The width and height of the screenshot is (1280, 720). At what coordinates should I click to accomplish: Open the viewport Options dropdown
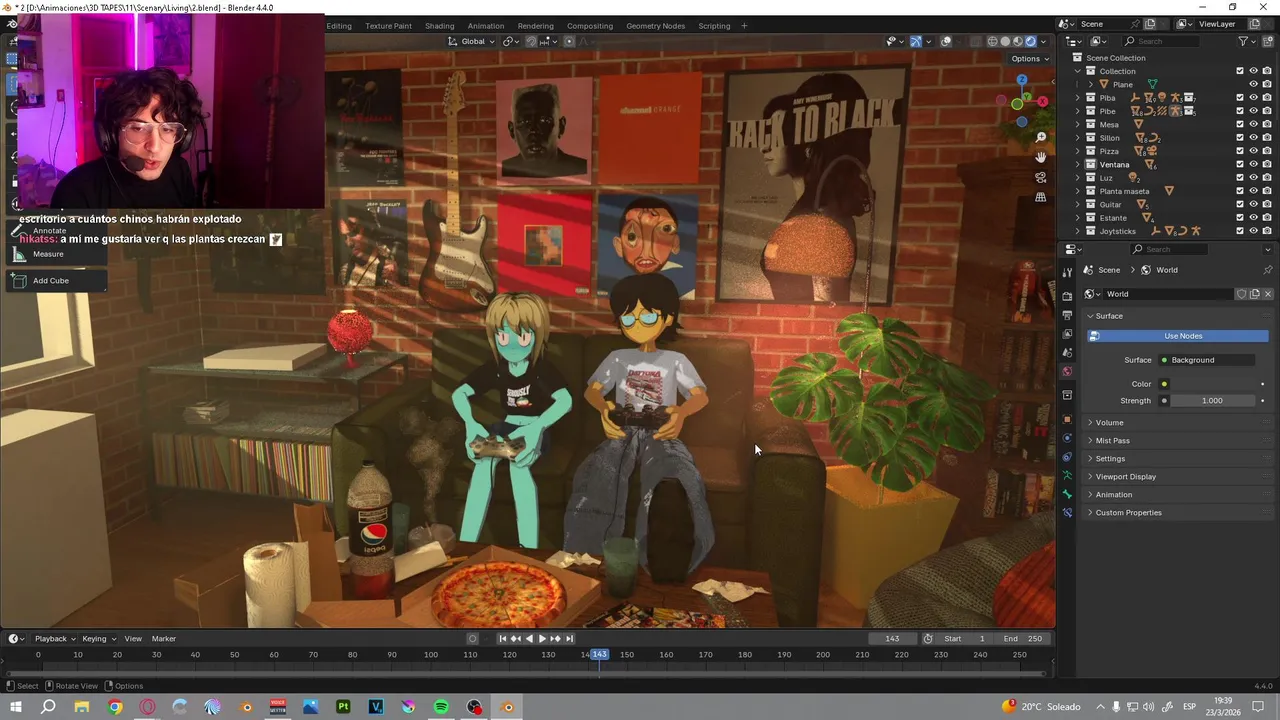point(1030,58)
